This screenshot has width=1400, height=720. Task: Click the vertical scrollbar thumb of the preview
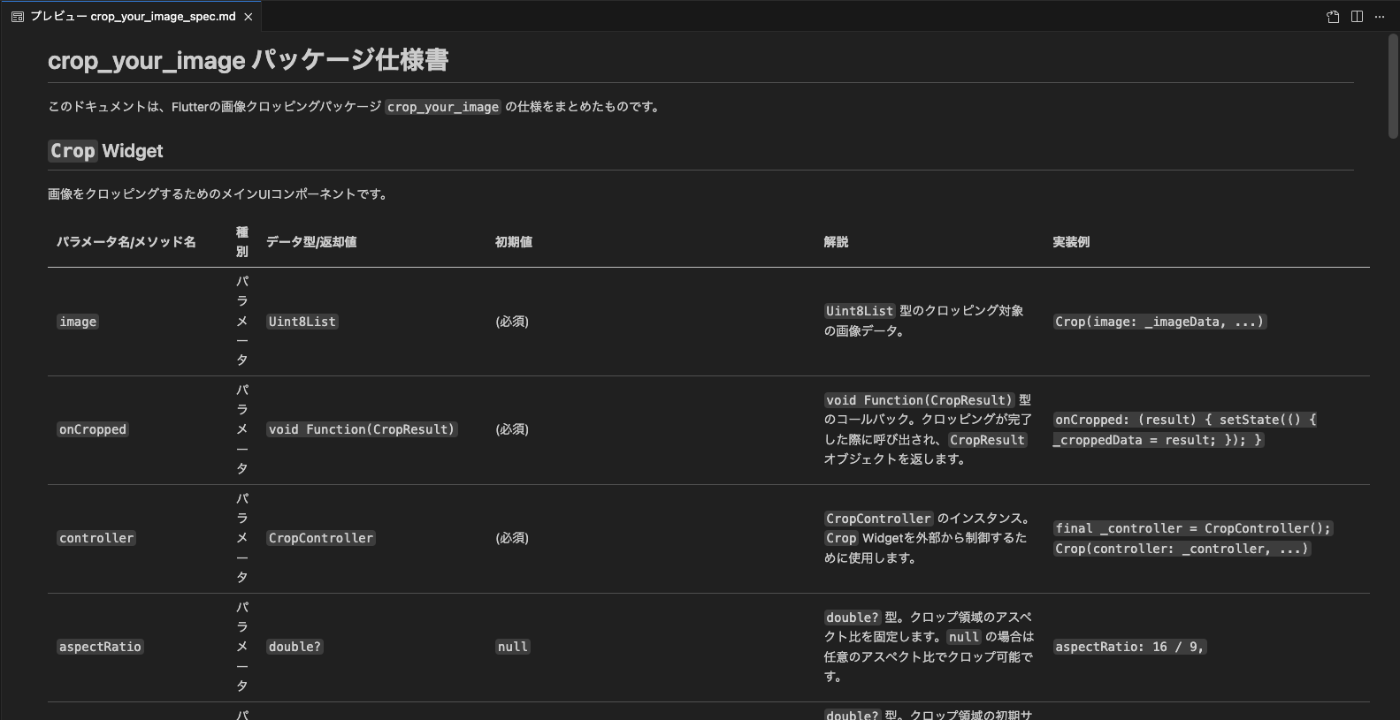pos(1393,85)
